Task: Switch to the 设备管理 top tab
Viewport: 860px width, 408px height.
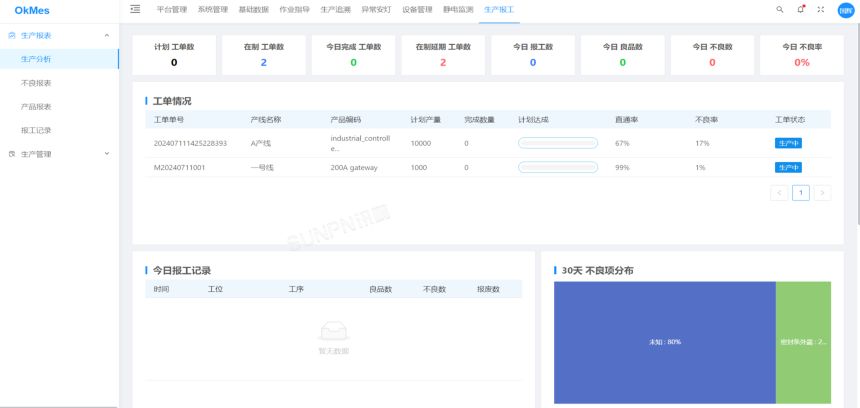Action: [x=417, y=9]
